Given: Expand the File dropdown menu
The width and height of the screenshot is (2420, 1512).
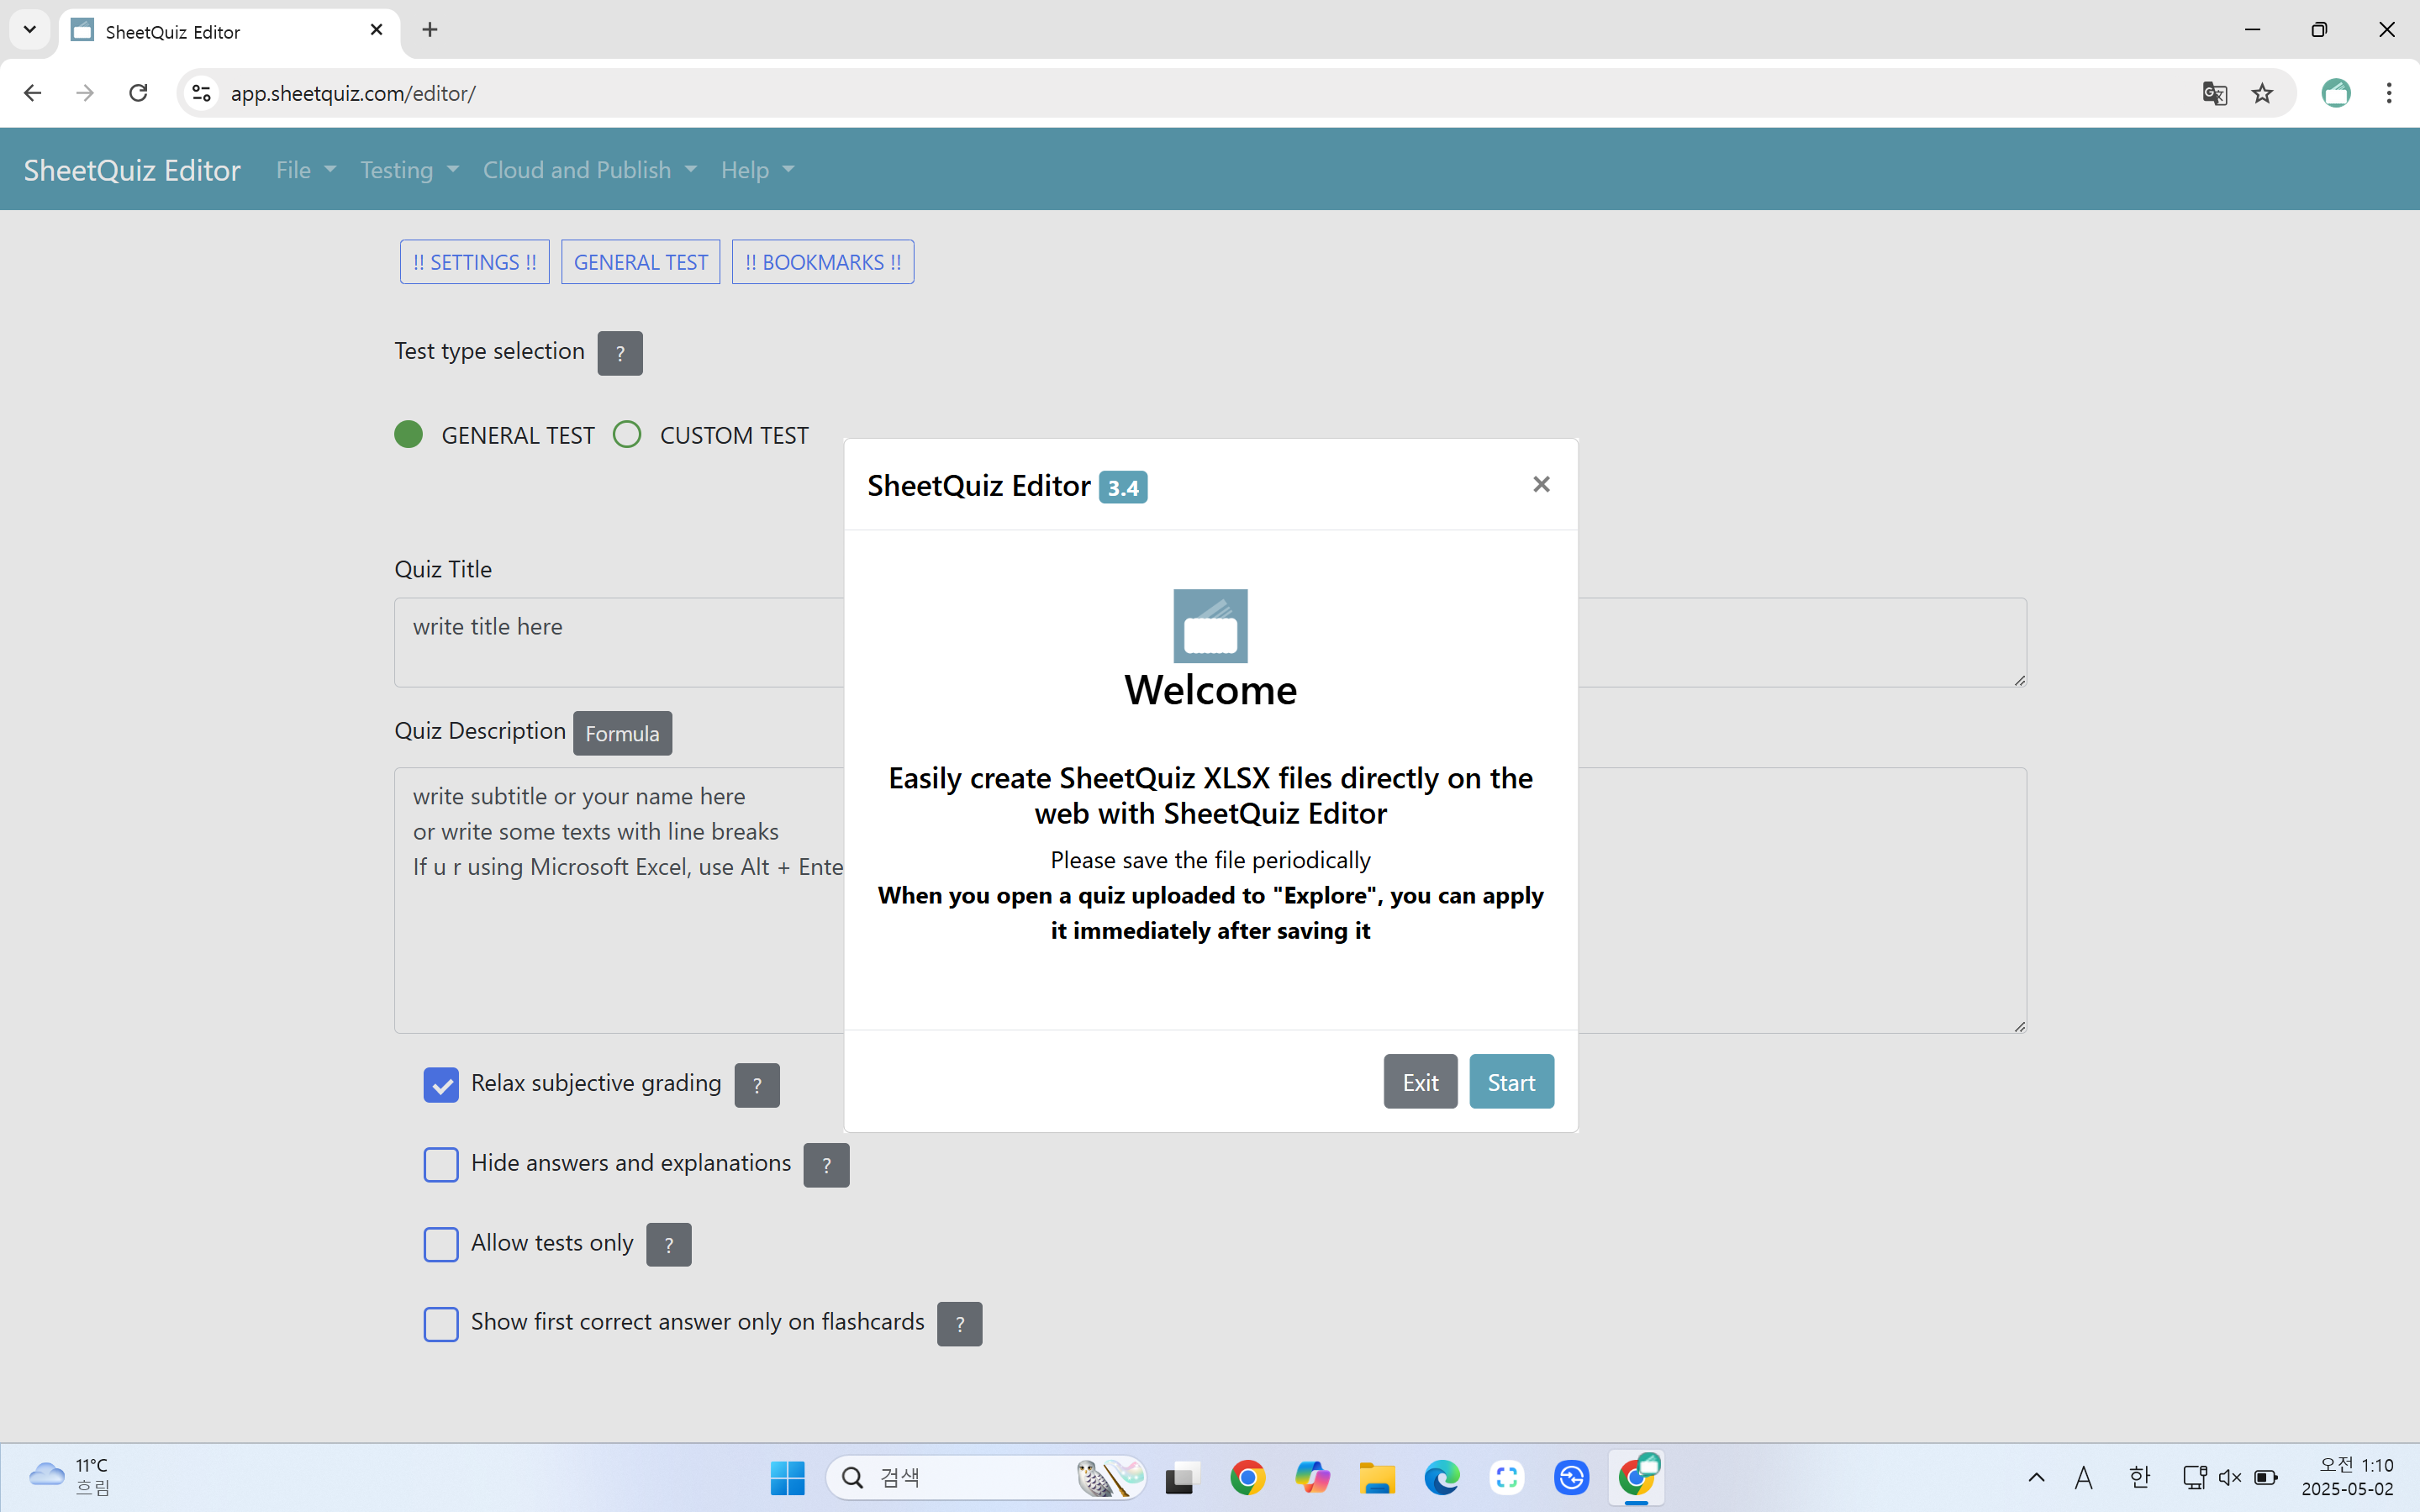Looking at the screenshot, I should (305, 170).
